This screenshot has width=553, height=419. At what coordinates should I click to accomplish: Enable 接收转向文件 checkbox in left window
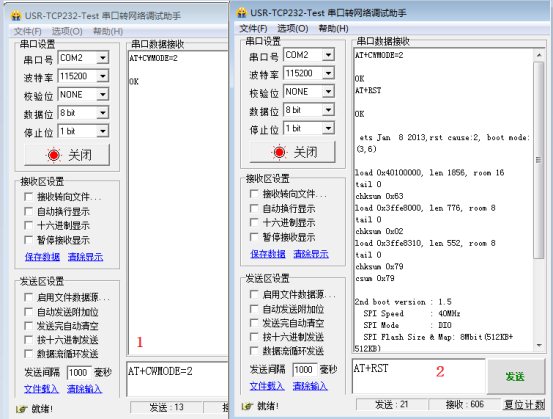(28, 197)
